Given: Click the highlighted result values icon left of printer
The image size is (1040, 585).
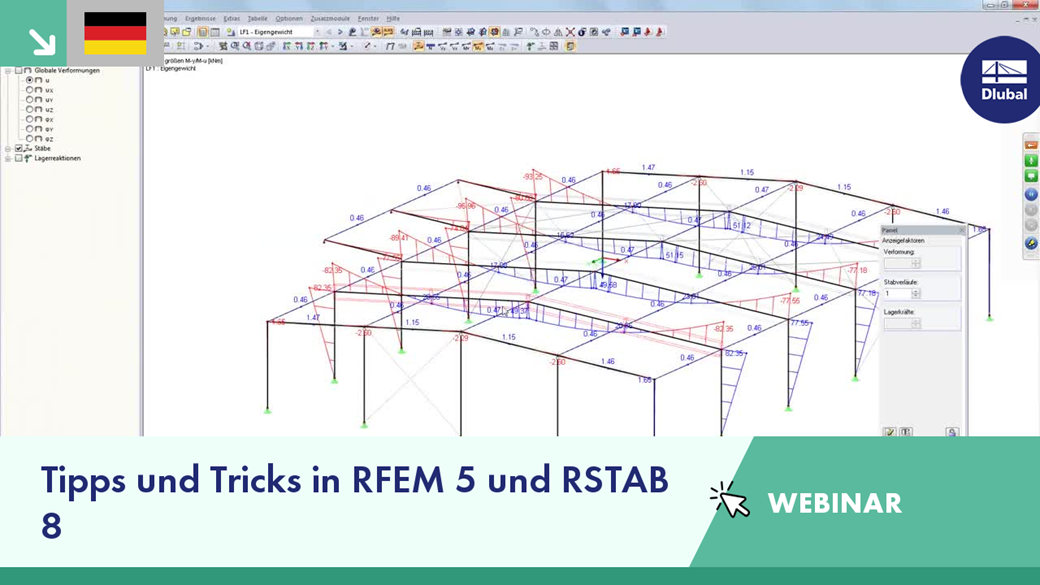Looking at the screenshot, I should pyautogui.click(x=389, y=32).
